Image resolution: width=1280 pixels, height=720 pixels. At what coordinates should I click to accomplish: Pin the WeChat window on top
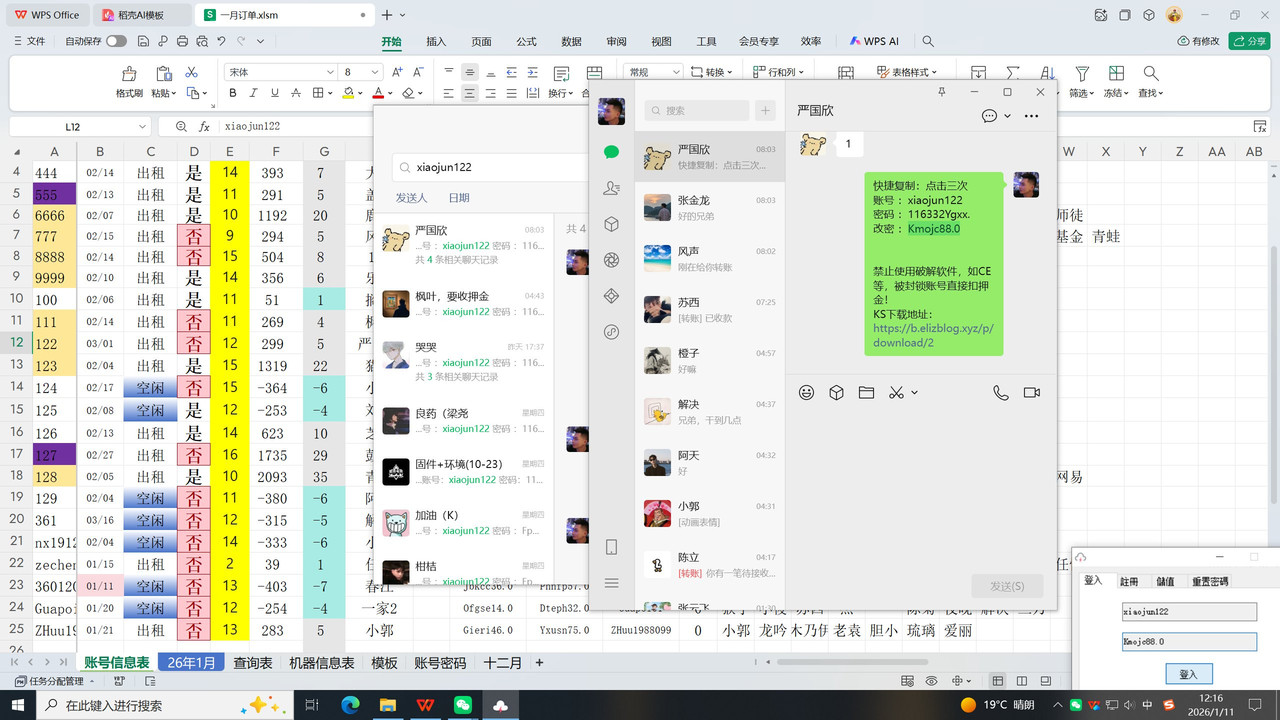point(942,92)
